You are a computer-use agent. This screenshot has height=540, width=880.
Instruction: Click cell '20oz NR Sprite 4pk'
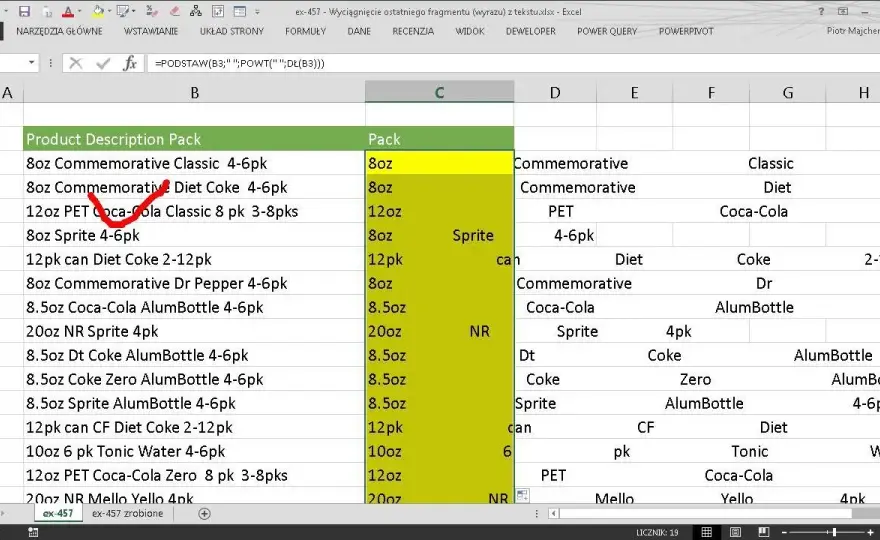pyautogui.click(x=194, y=331)
